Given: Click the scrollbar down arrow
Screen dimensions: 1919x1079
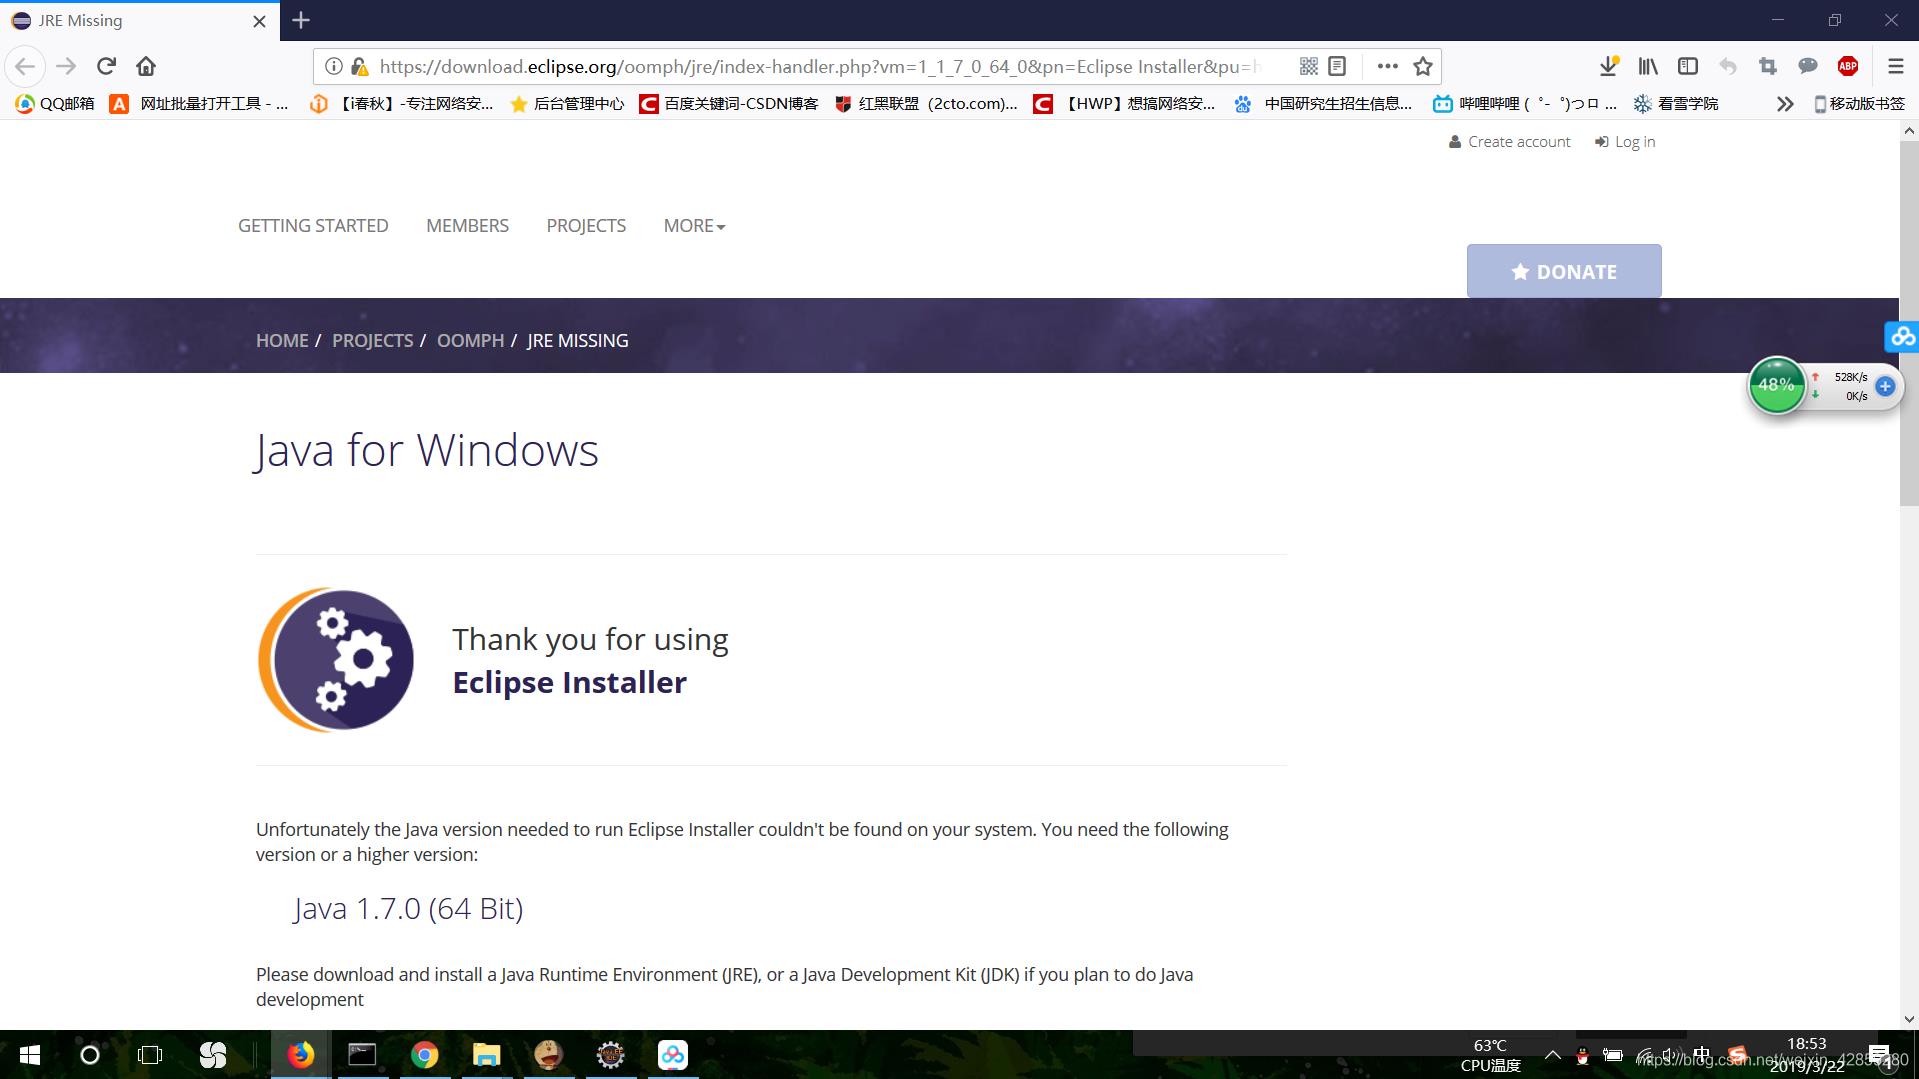Looking at the screenshot, I should [x=1909, y=1019].
